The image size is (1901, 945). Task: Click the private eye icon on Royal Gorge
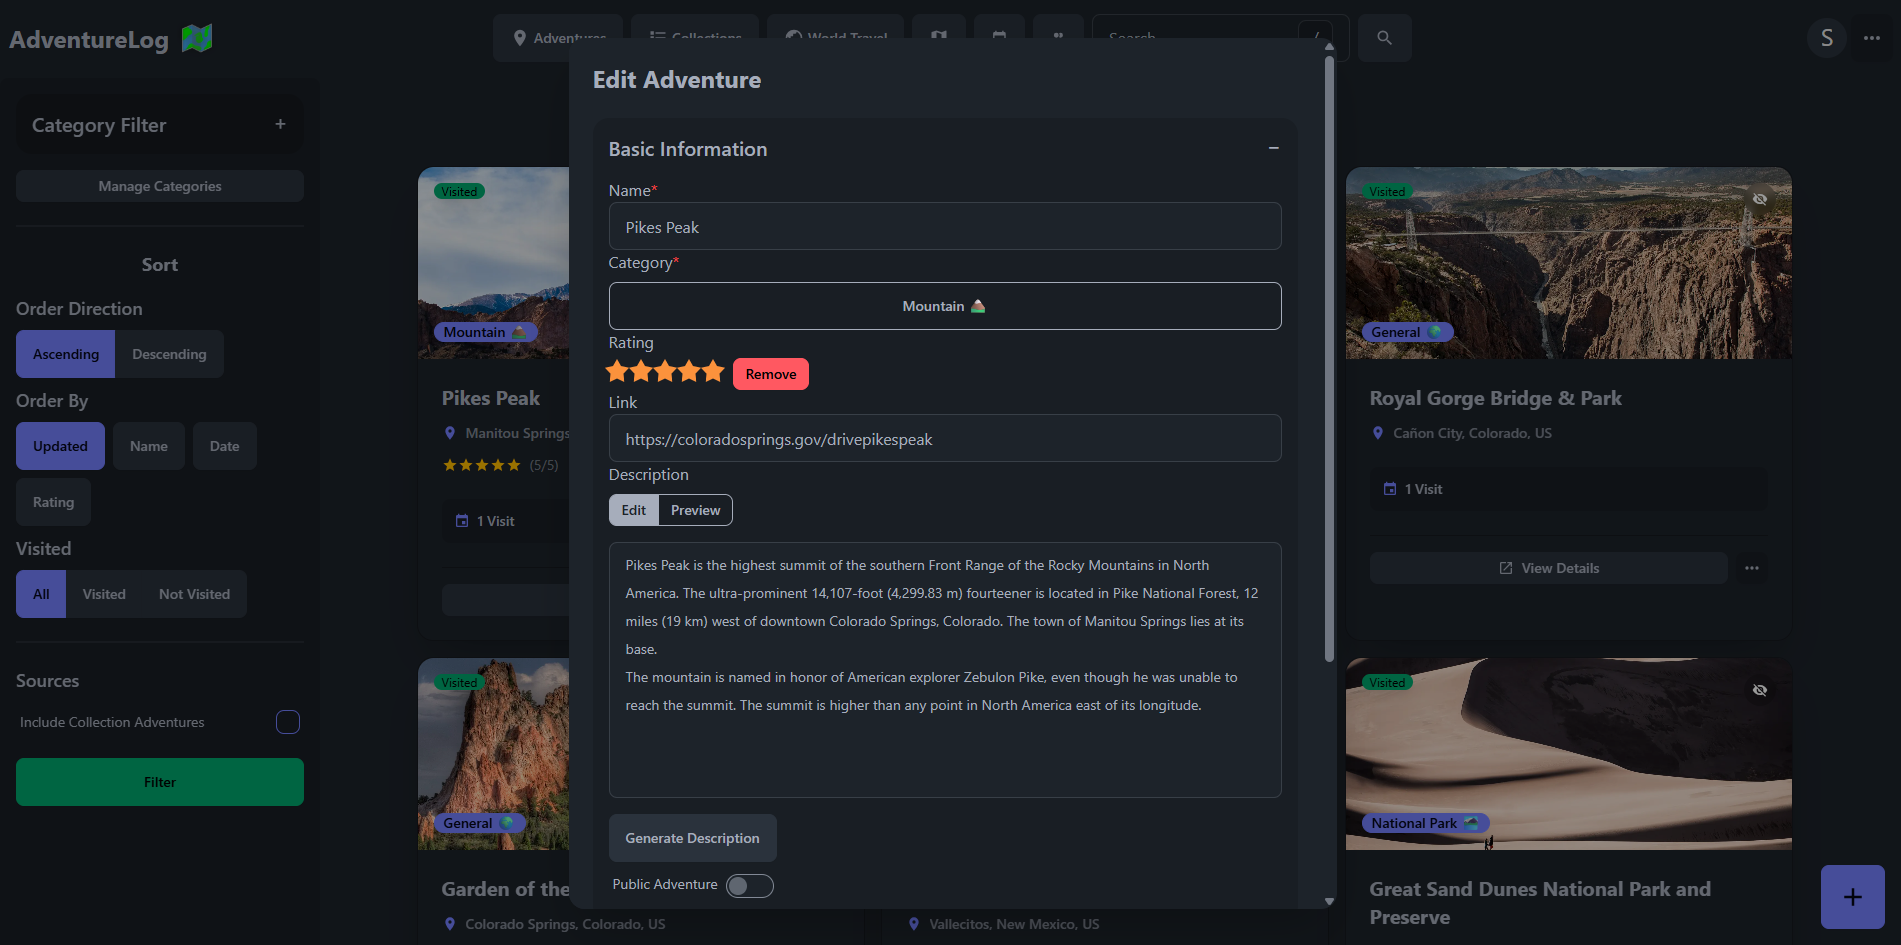pos(1759,199)
